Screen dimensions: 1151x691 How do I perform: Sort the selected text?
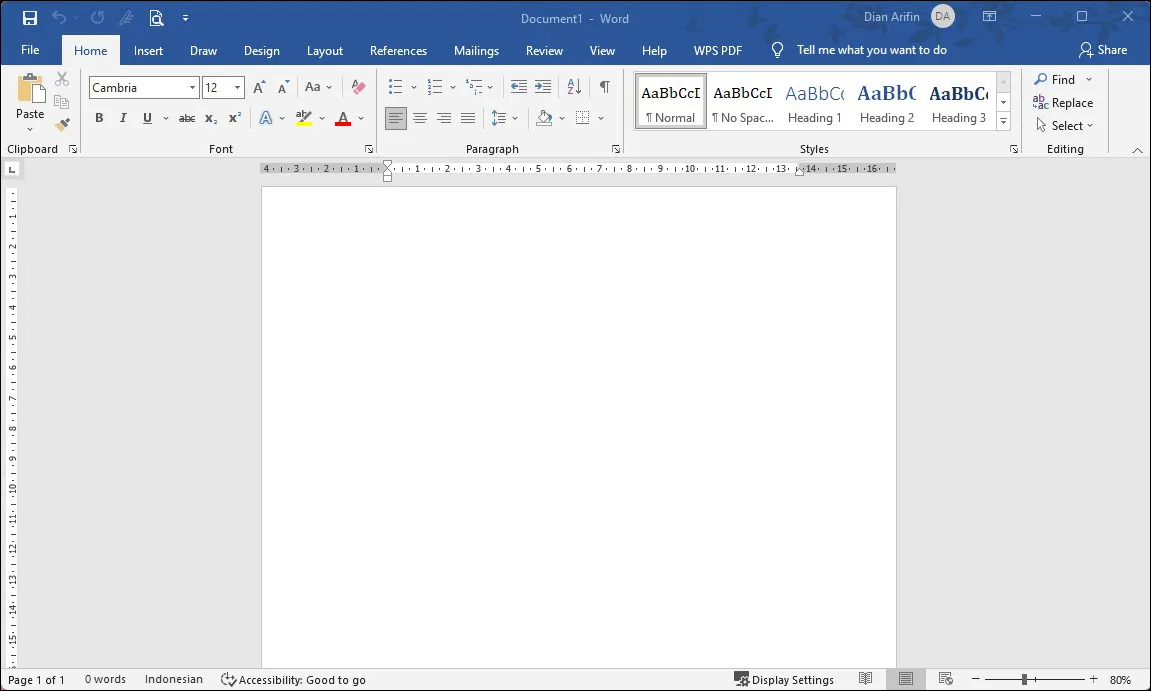coord(573,87)
